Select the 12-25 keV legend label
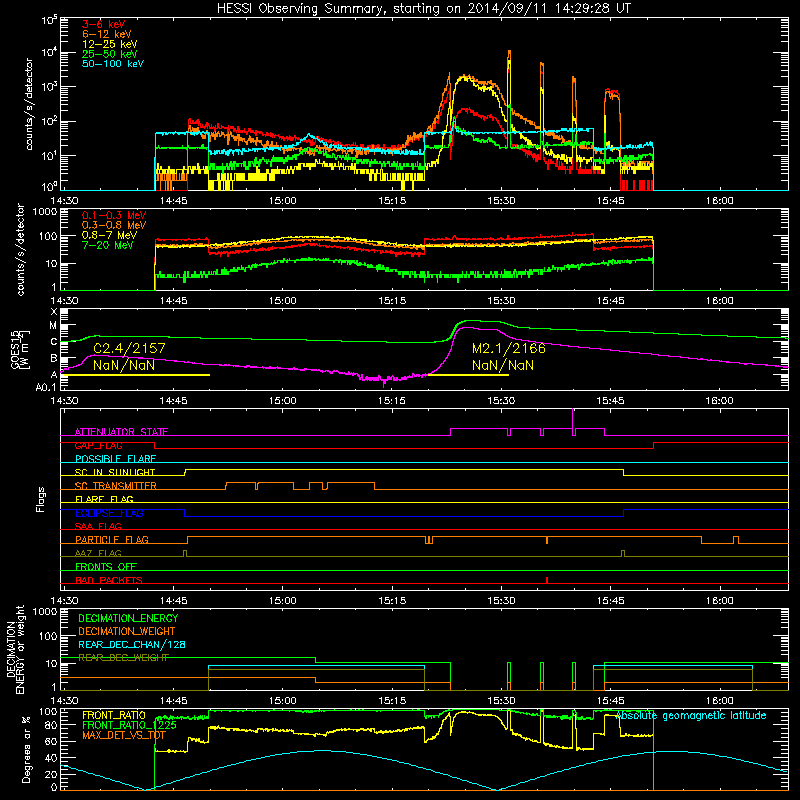Screen dimensions: 800x800 point(110,44)
